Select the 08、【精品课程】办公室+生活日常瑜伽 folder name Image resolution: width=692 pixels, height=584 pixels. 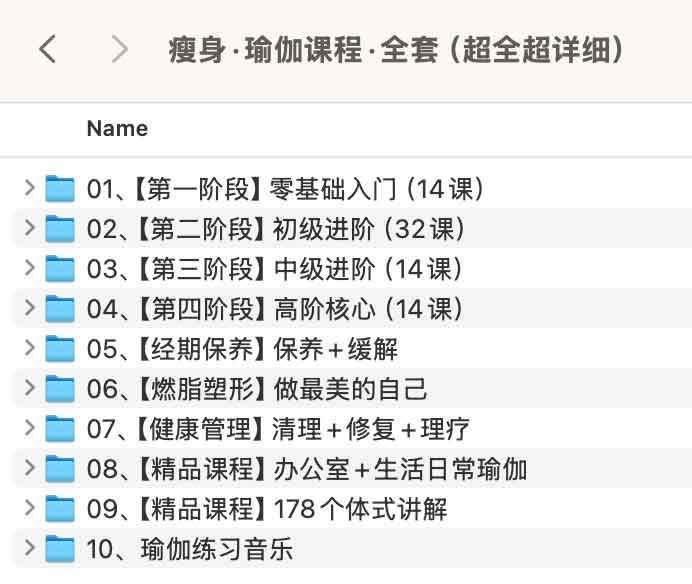[x=307, y=469]
